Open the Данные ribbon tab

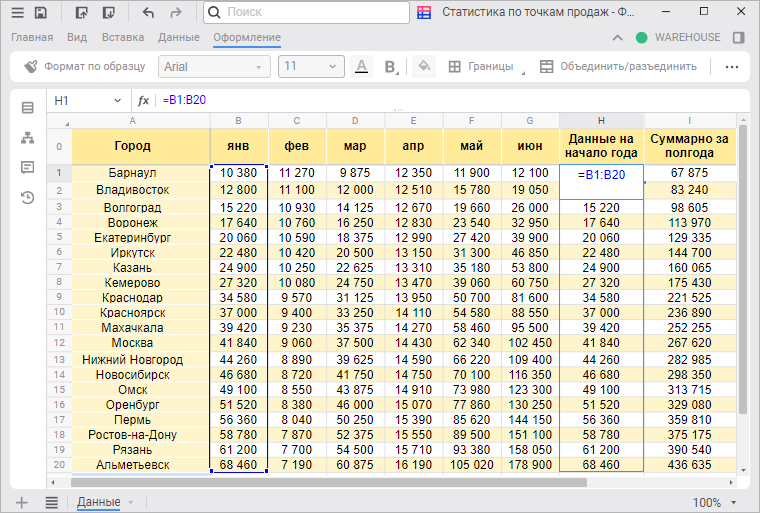tap(179, 37)
